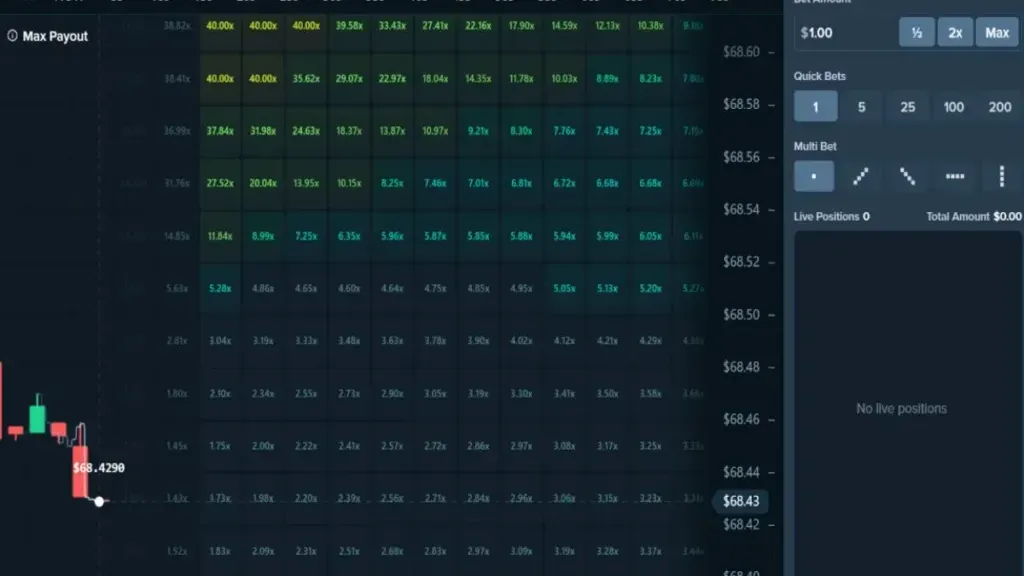Place bet on the 33.43x cell
Viewport: 1024px width, 576px height.
(x=392, y=25)
